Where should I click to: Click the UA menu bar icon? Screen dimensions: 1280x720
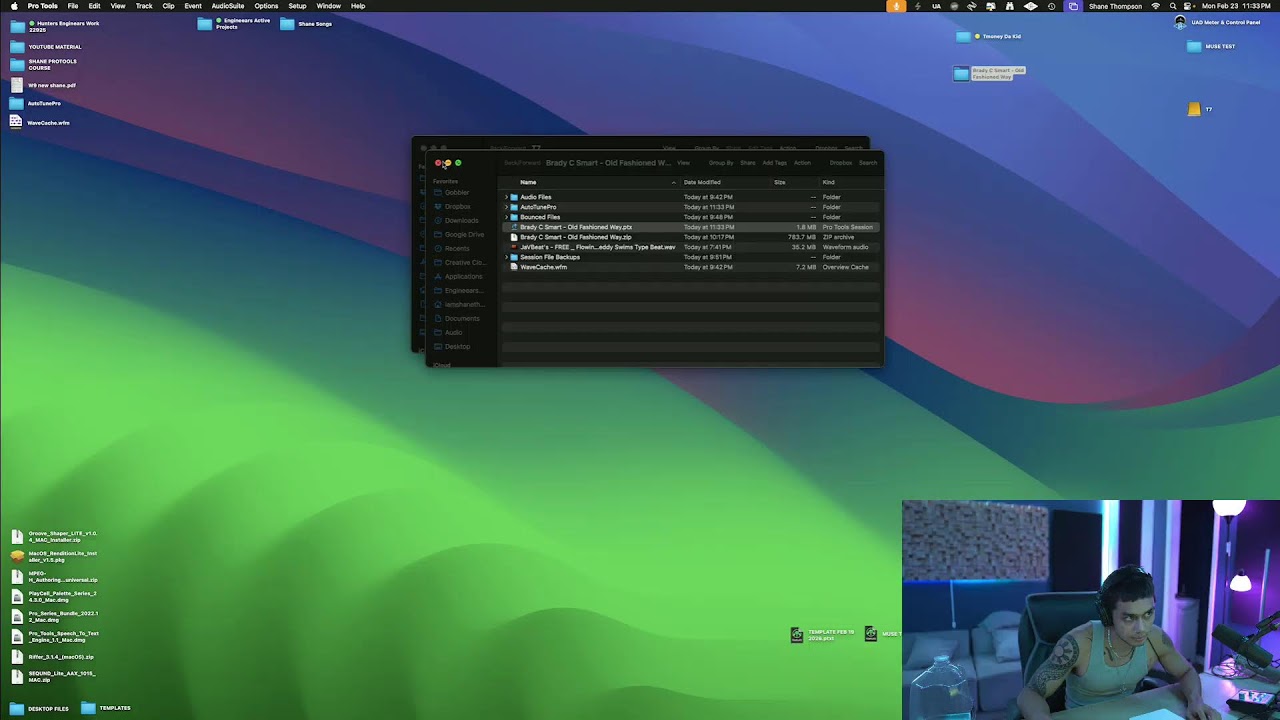936,6
